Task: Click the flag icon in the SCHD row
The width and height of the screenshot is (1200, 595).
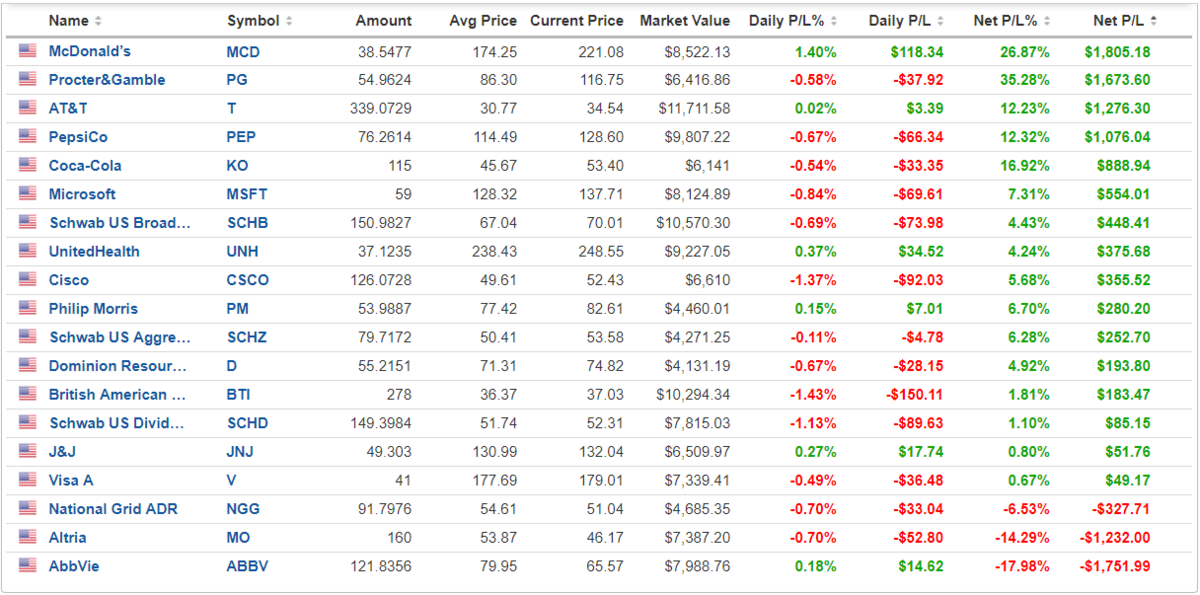Action: tap(27, 423)
